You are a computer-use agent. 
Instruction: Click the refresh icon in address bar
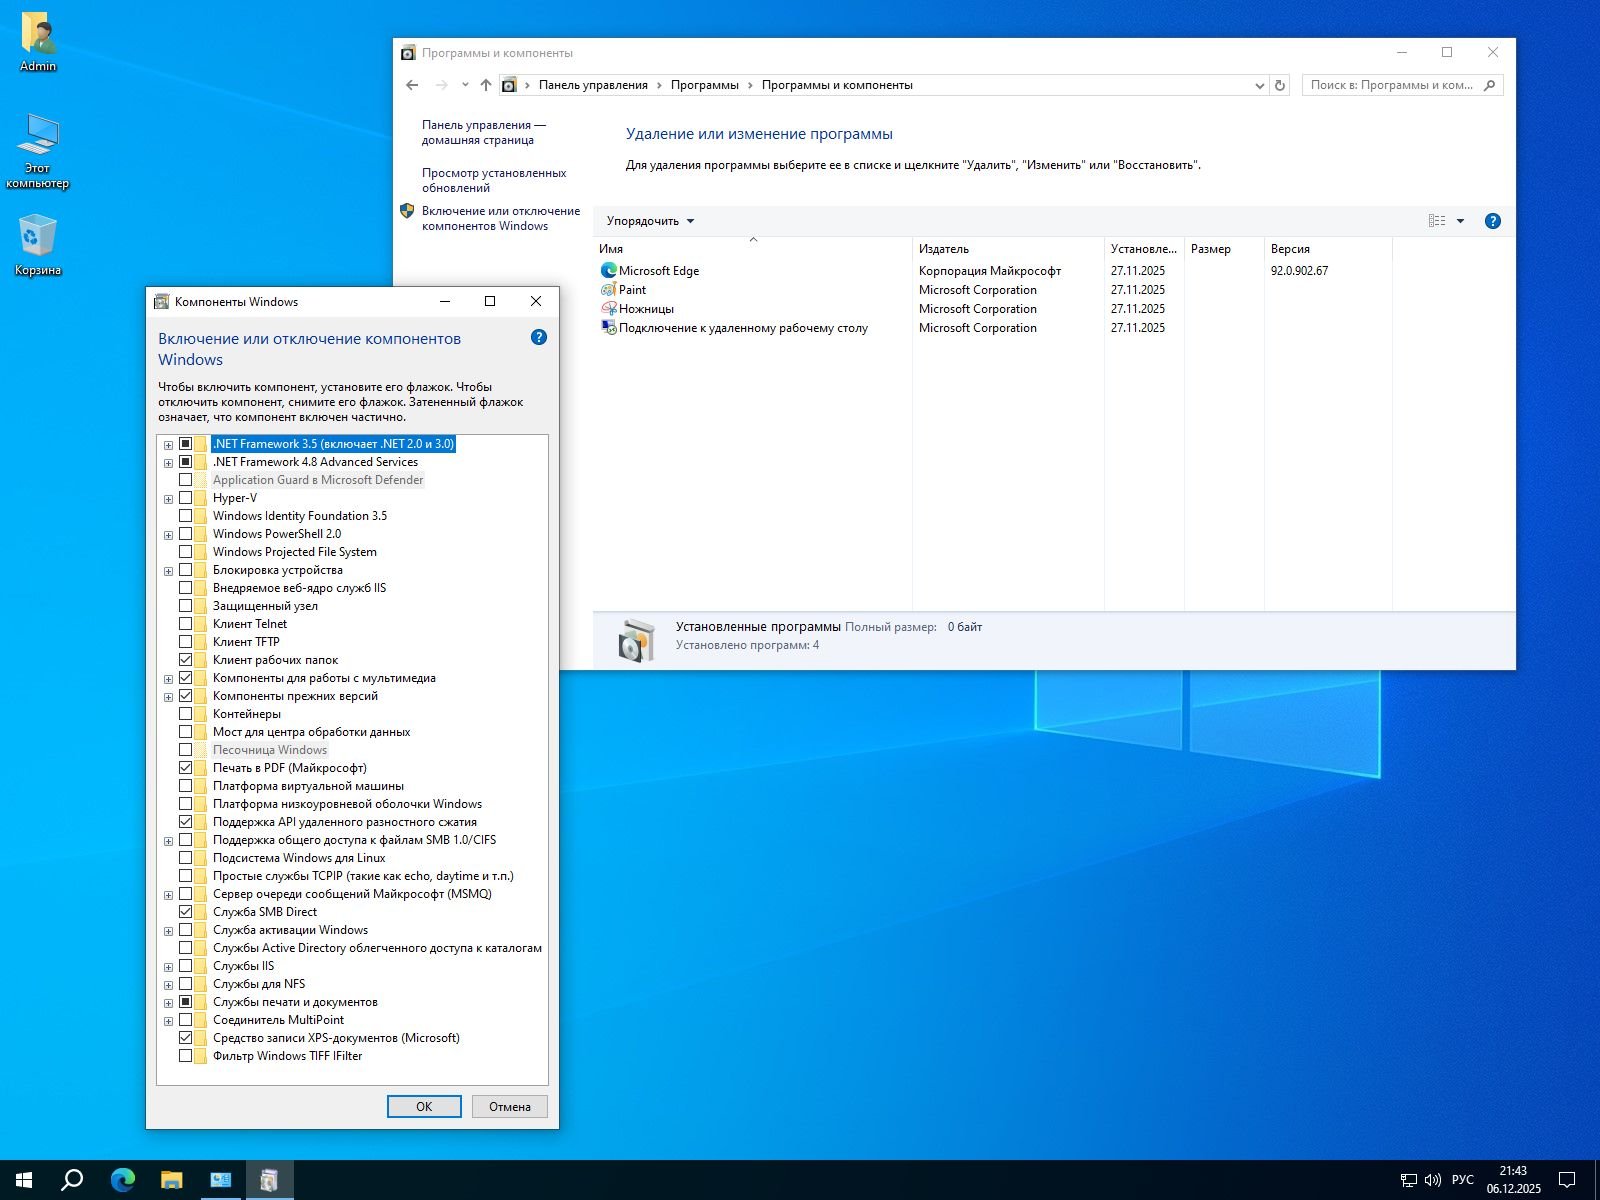pos(1280,85)
